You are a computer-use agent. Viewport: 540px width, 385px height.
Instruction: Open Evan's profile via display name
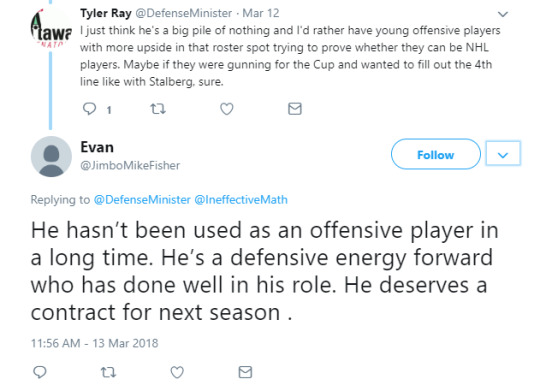tap(97, 147)
